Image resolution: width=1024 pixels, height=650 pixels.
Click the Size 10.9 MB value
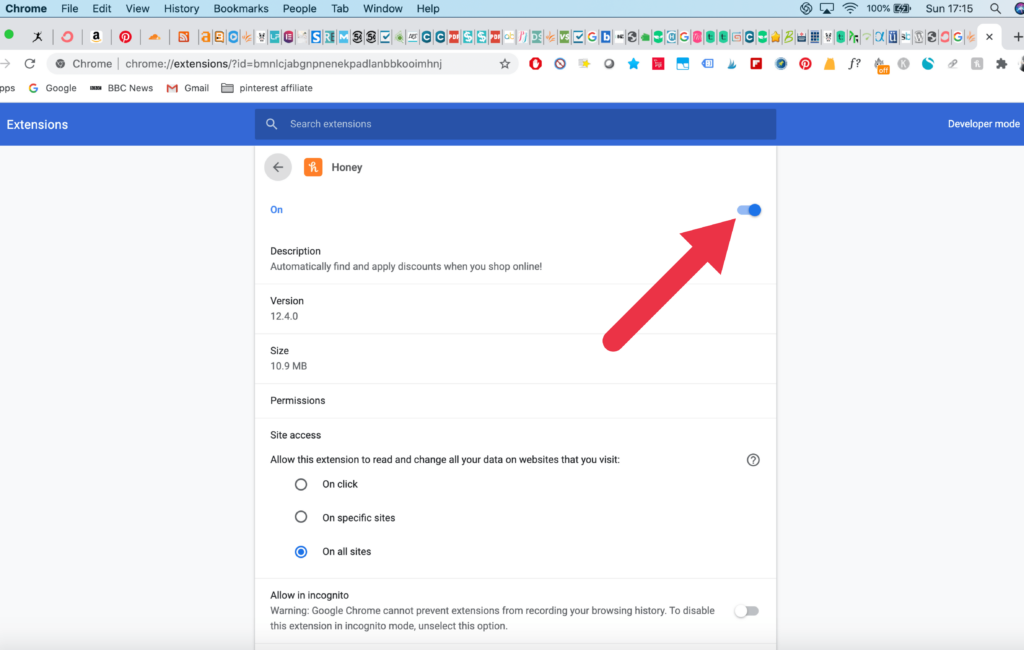coord(289,366)
